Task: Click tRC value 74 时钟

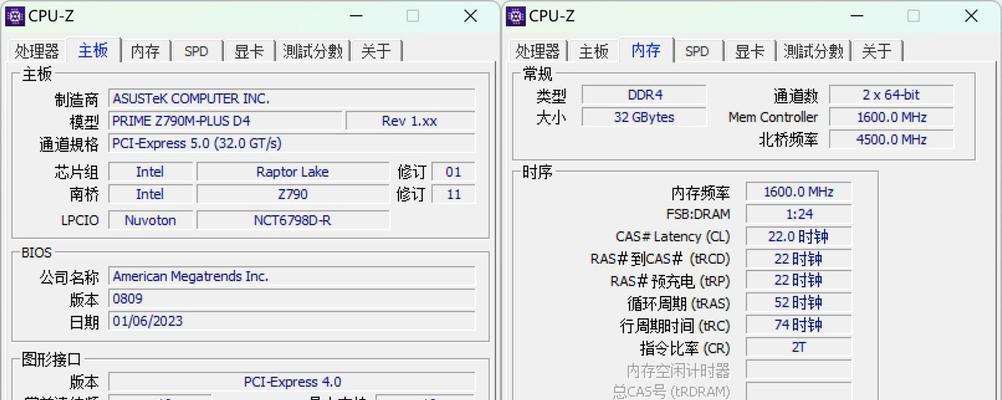Action: coord(799,325)
